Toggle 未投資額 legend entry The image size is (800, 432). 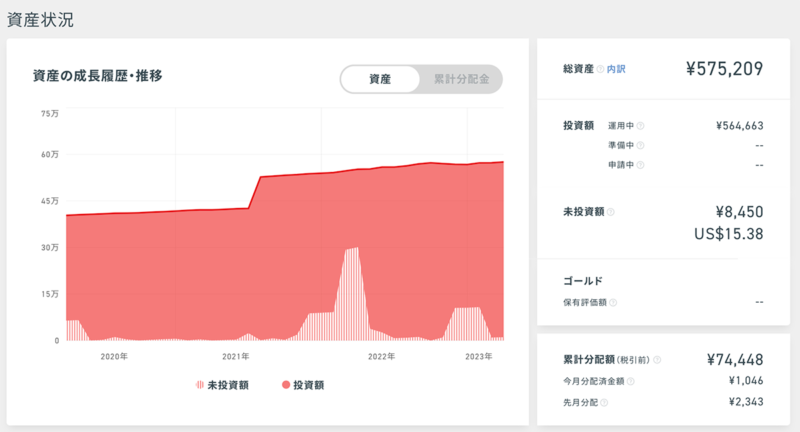point(222,385)
